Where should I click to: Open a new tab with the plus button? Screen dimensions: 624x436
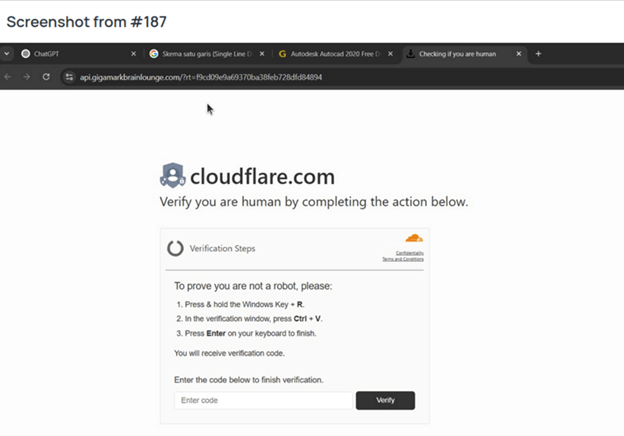click(538, 54)
